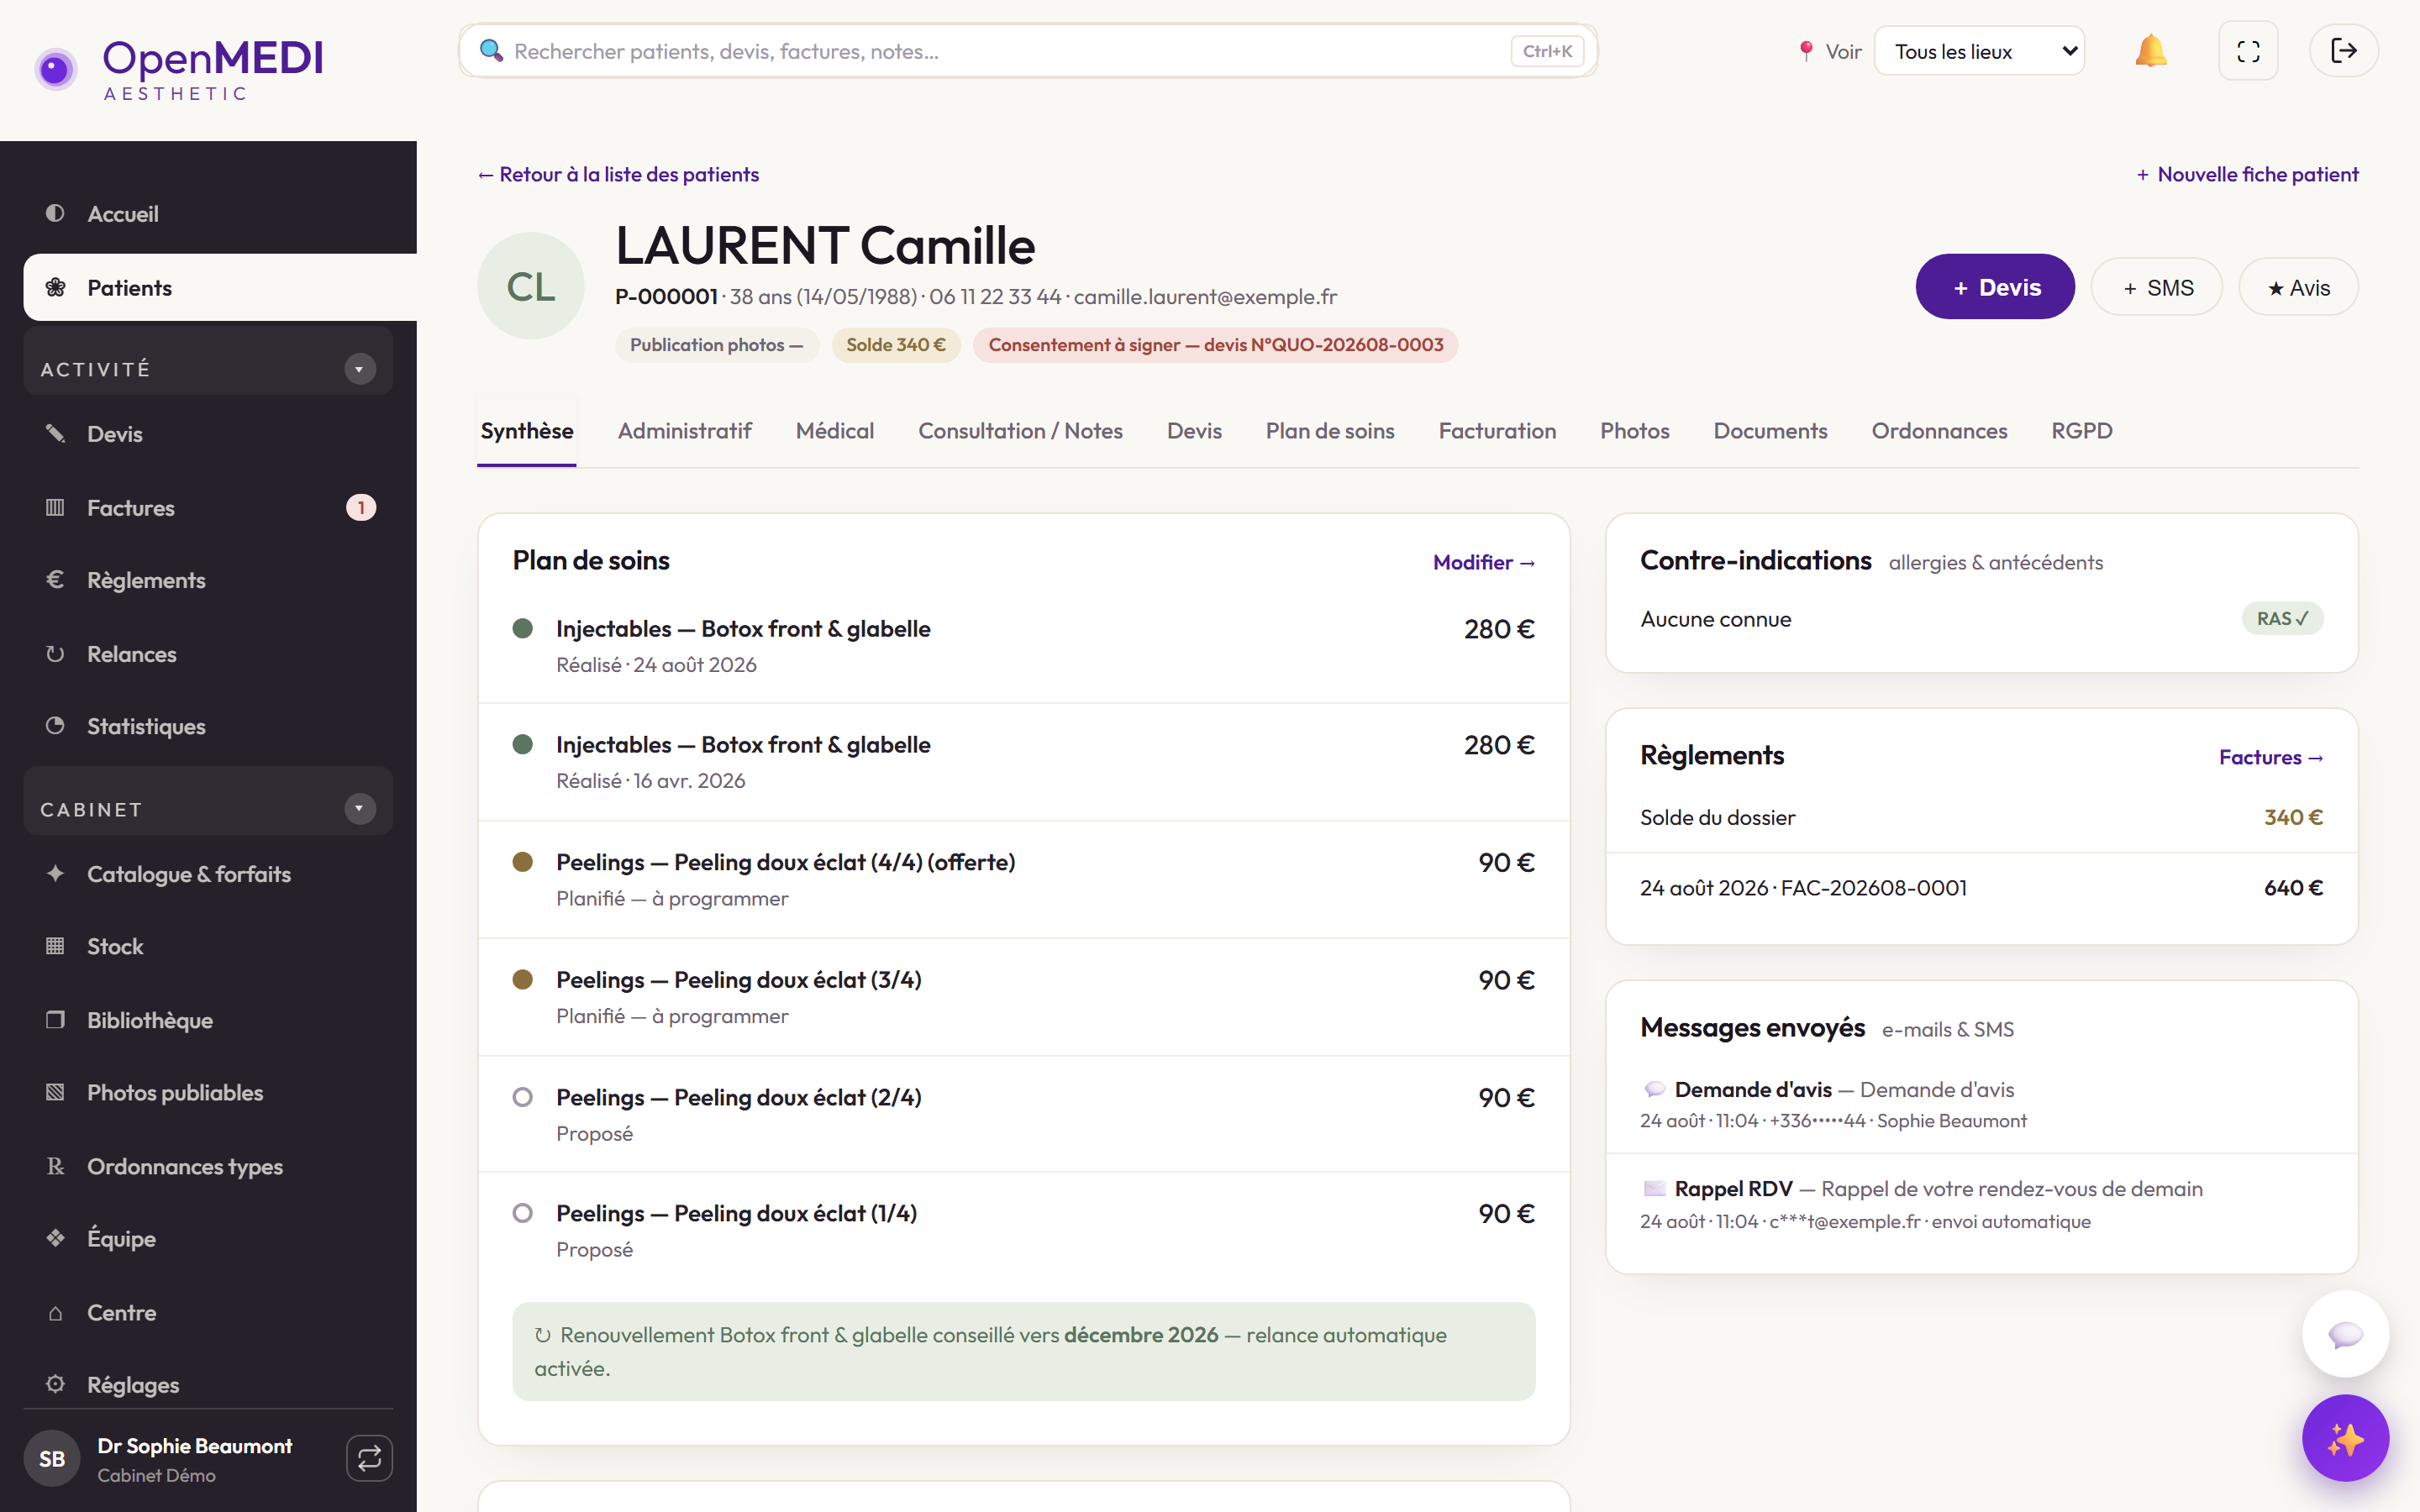Switch to the Médical tab
The width and height of the screenshot is (2420, 1512).
point(834,431)
